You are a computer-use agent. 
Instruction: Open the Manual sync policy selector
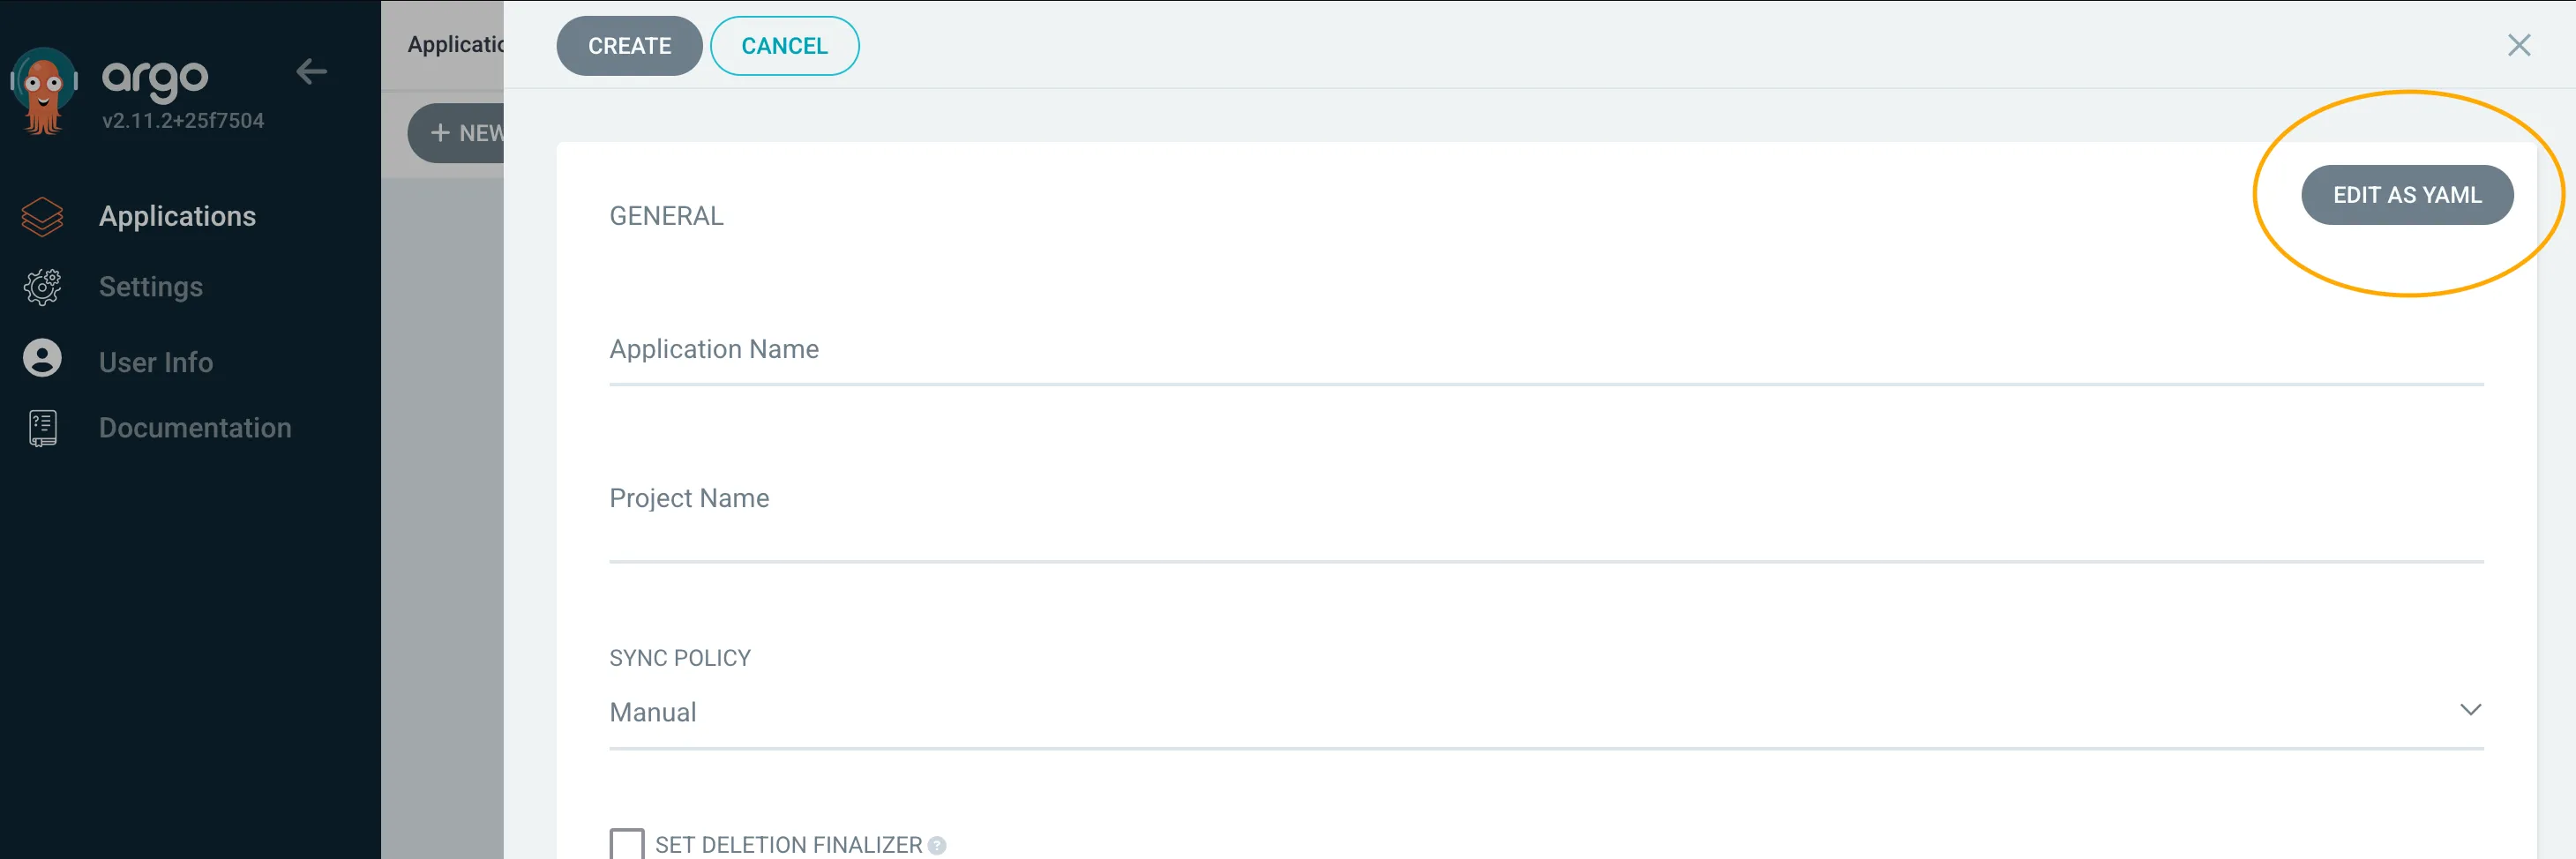tap(1400, 712)
